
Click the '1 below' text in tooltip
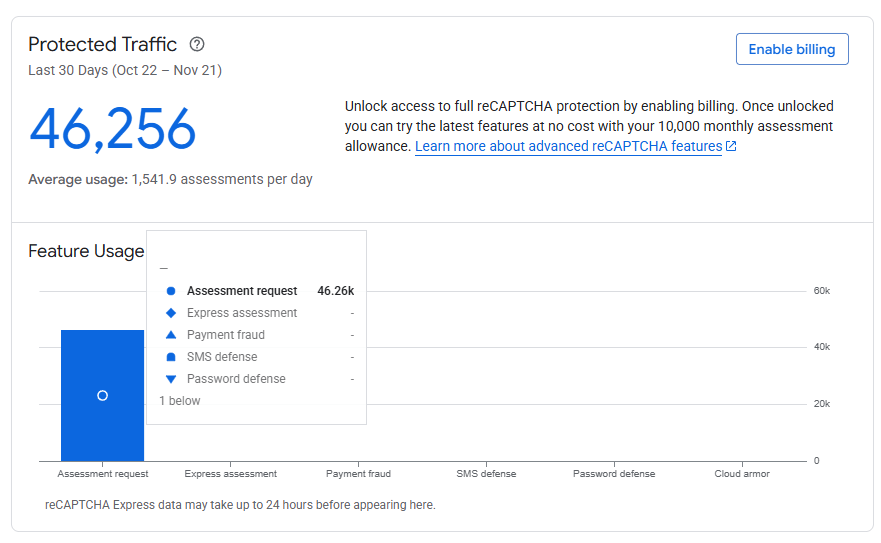[x=180, y=401]
